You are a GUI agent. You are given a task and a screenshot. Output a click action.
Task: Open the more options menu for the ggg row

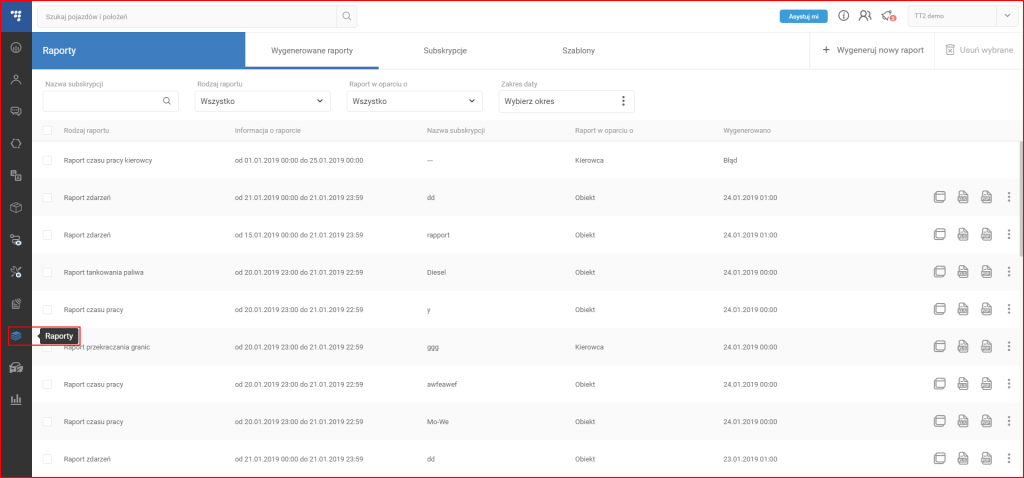click(x=1009, y=347)
